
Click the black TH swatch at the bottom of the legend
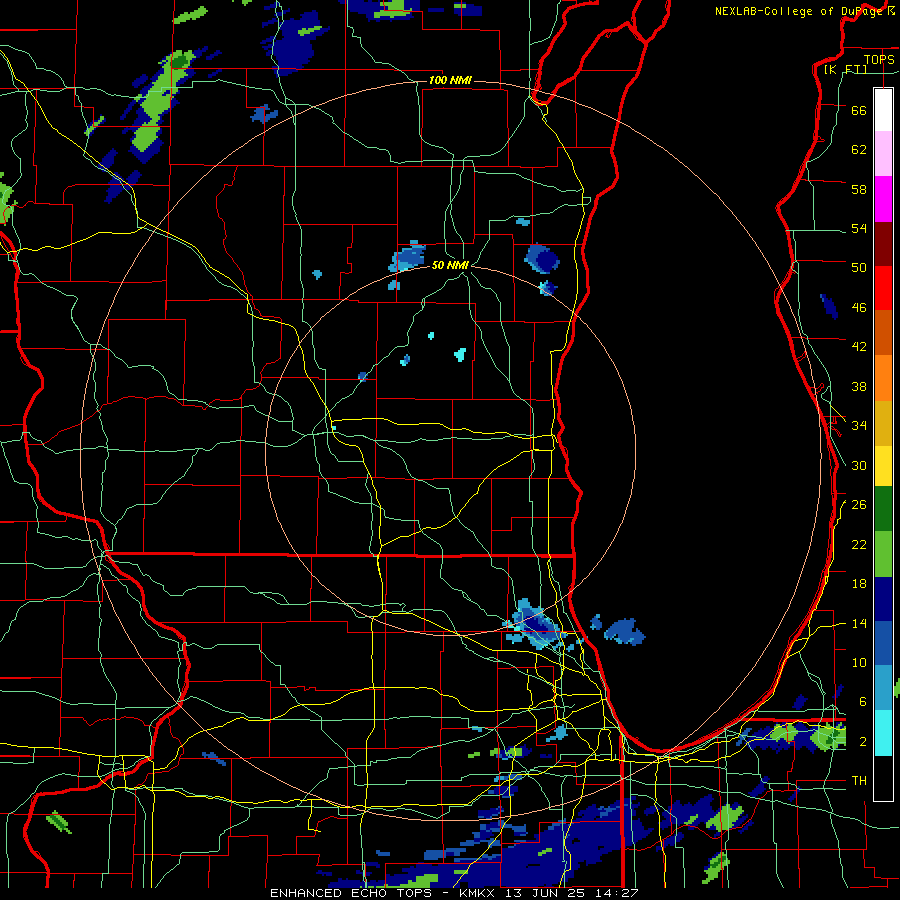point(883,778)
